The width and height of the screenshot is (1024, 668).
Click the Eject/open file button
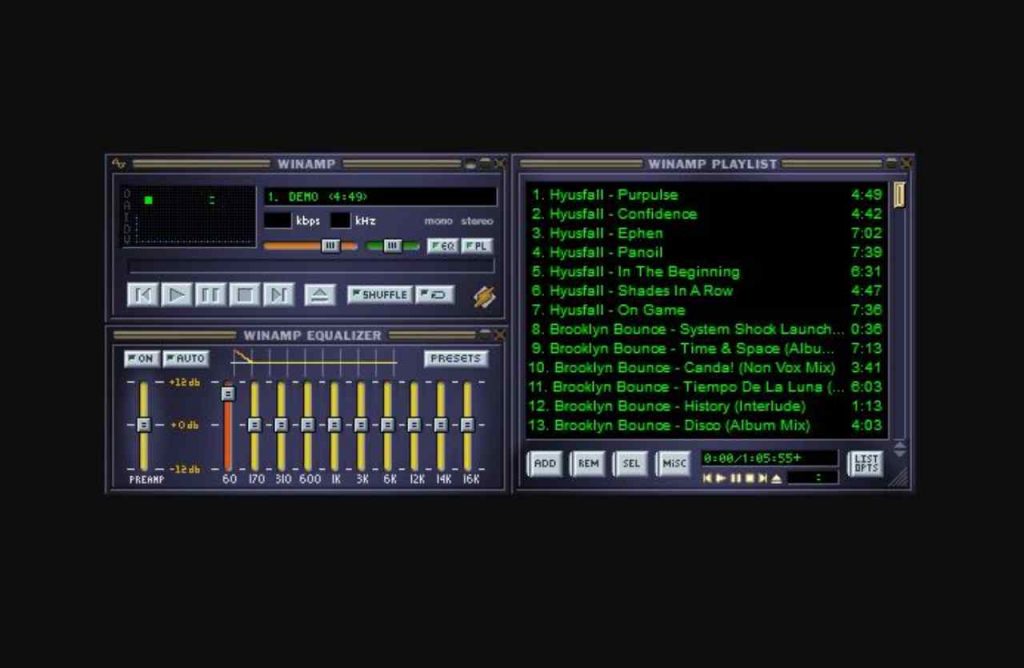coord(320,295)
